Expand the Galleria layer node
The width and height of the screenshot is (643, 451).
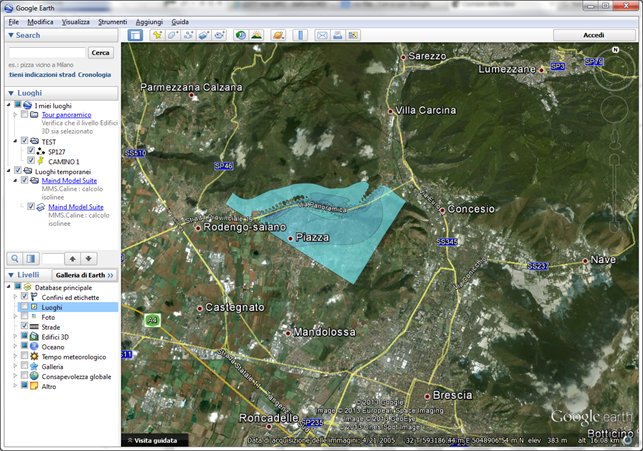(x=16, y=366)
